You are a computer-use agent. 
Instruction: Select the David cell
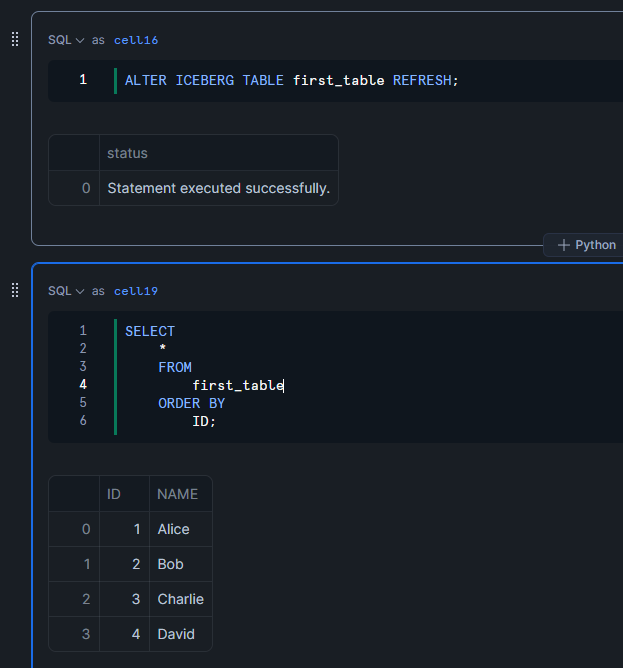181,634
